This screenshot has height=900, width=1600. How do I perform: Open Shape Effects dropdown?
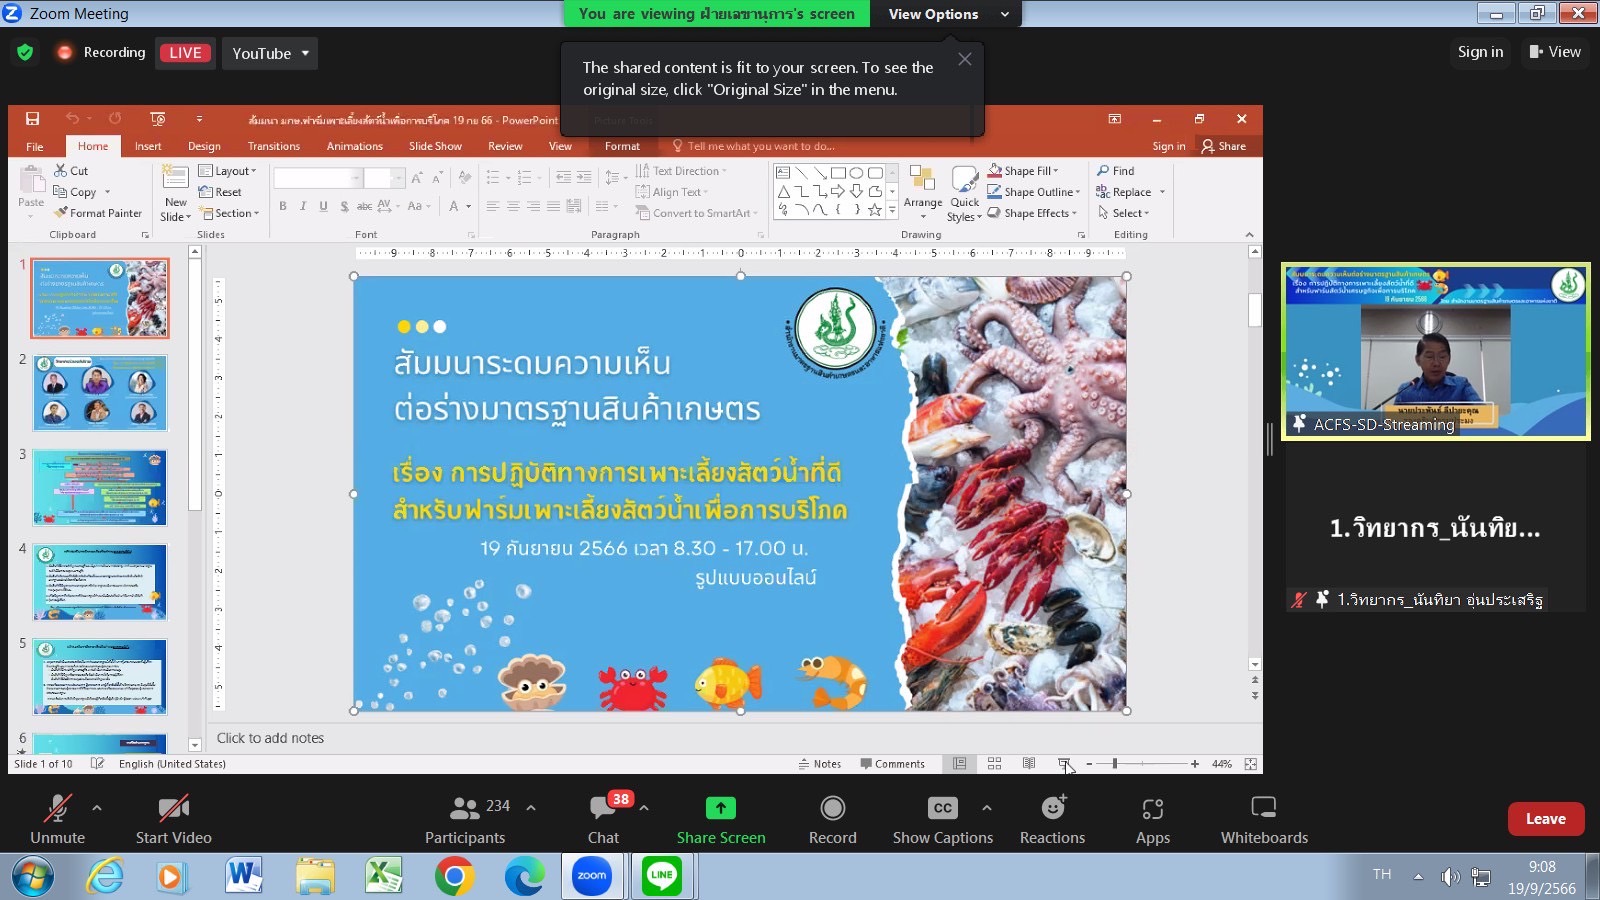pyautogui.click(x=1032, y=213)
